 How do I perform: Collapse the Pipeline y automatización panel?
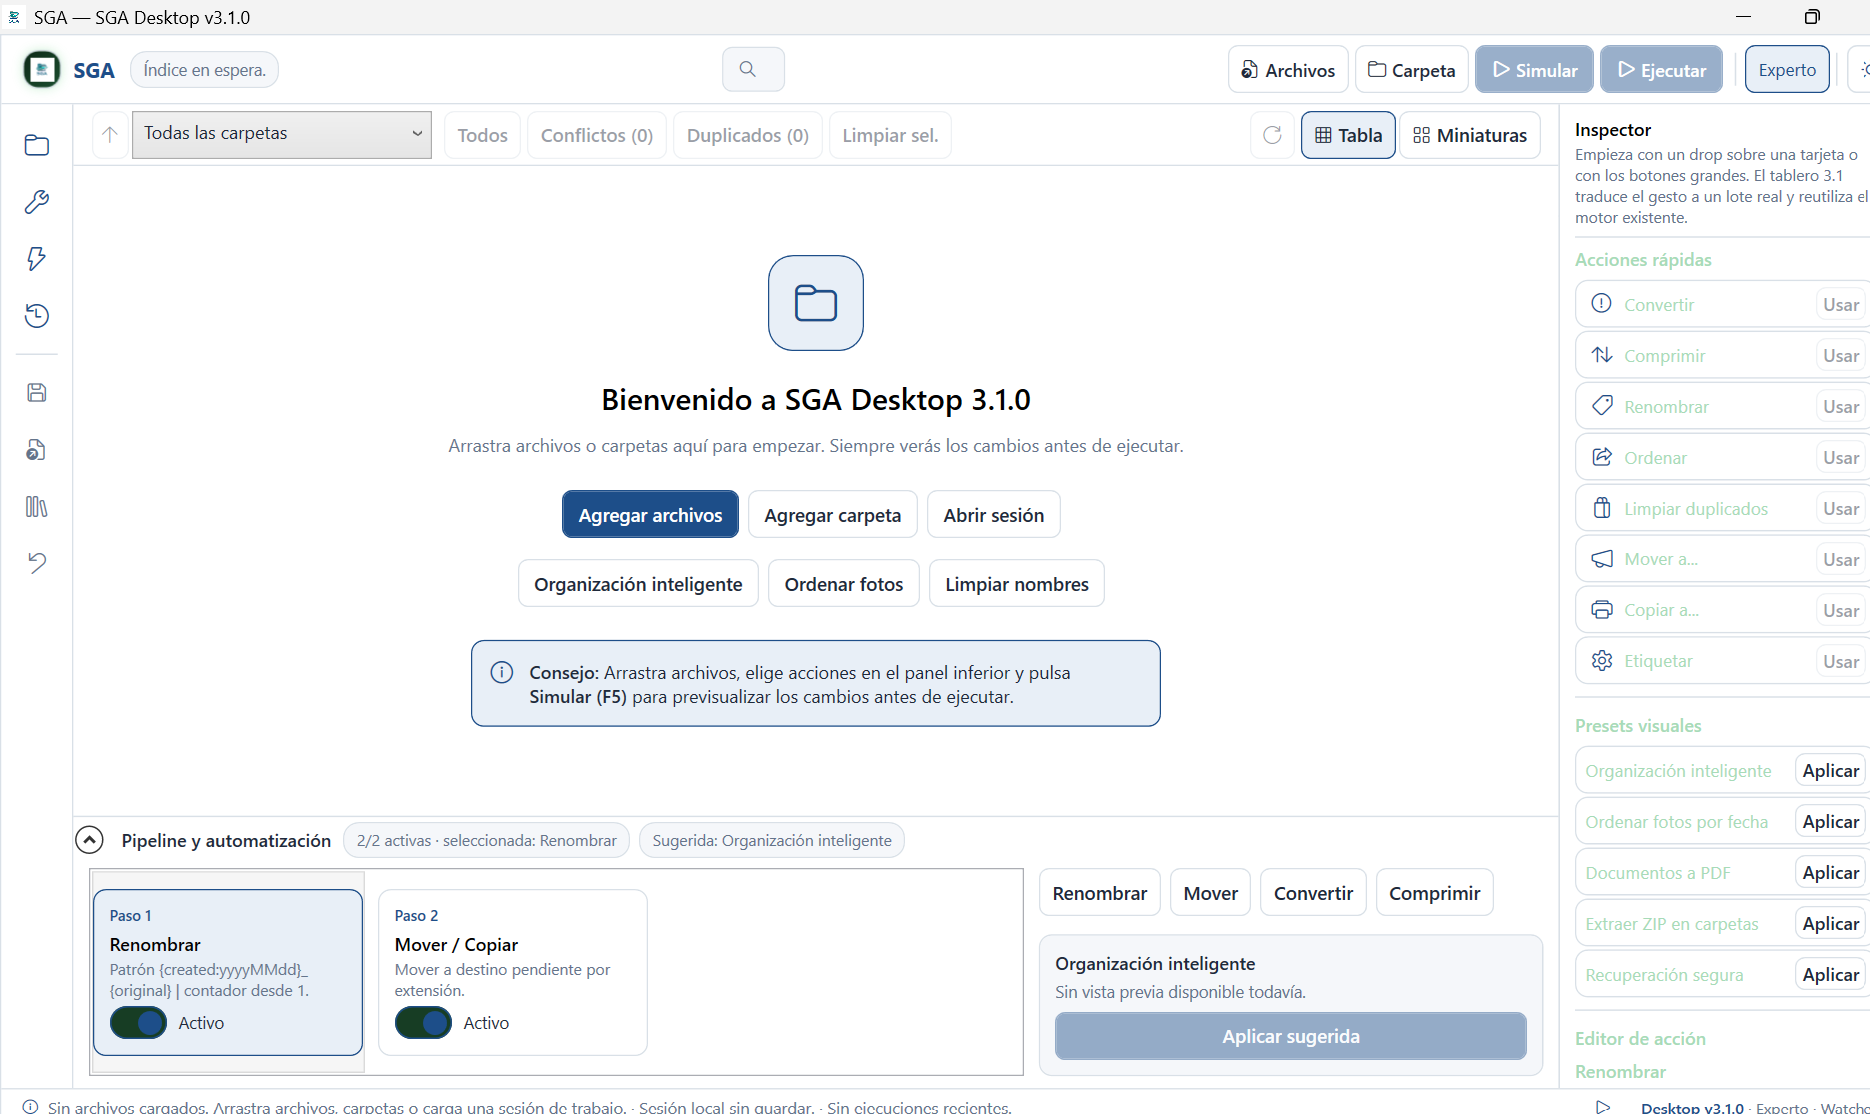click(x=90, y=840)
